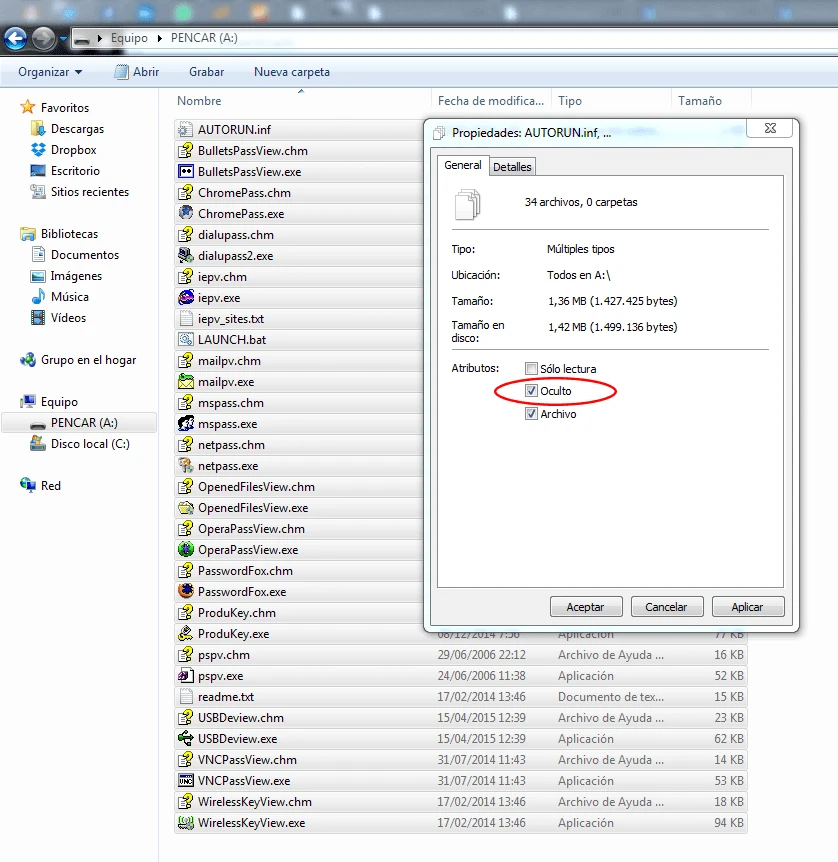Open Sitios recientes icon
The height and width of the screenshot is (862, 838).
click(38, 191)
